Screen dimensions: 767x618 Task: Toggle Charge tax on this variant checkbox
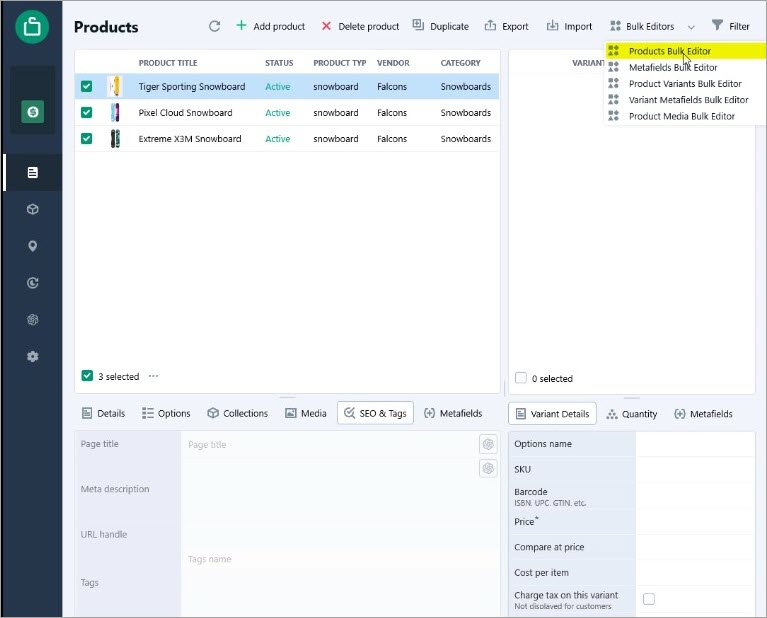point(649,599)
